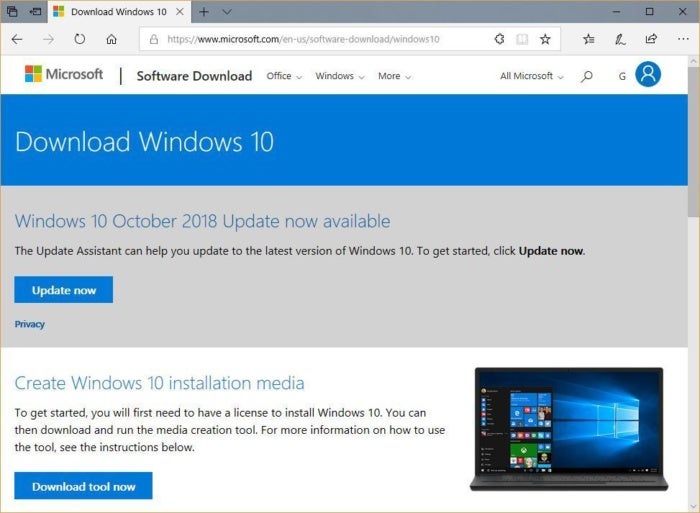Show tabs you've set aside icon
The image size is (700, 513).
pos(12,12)
